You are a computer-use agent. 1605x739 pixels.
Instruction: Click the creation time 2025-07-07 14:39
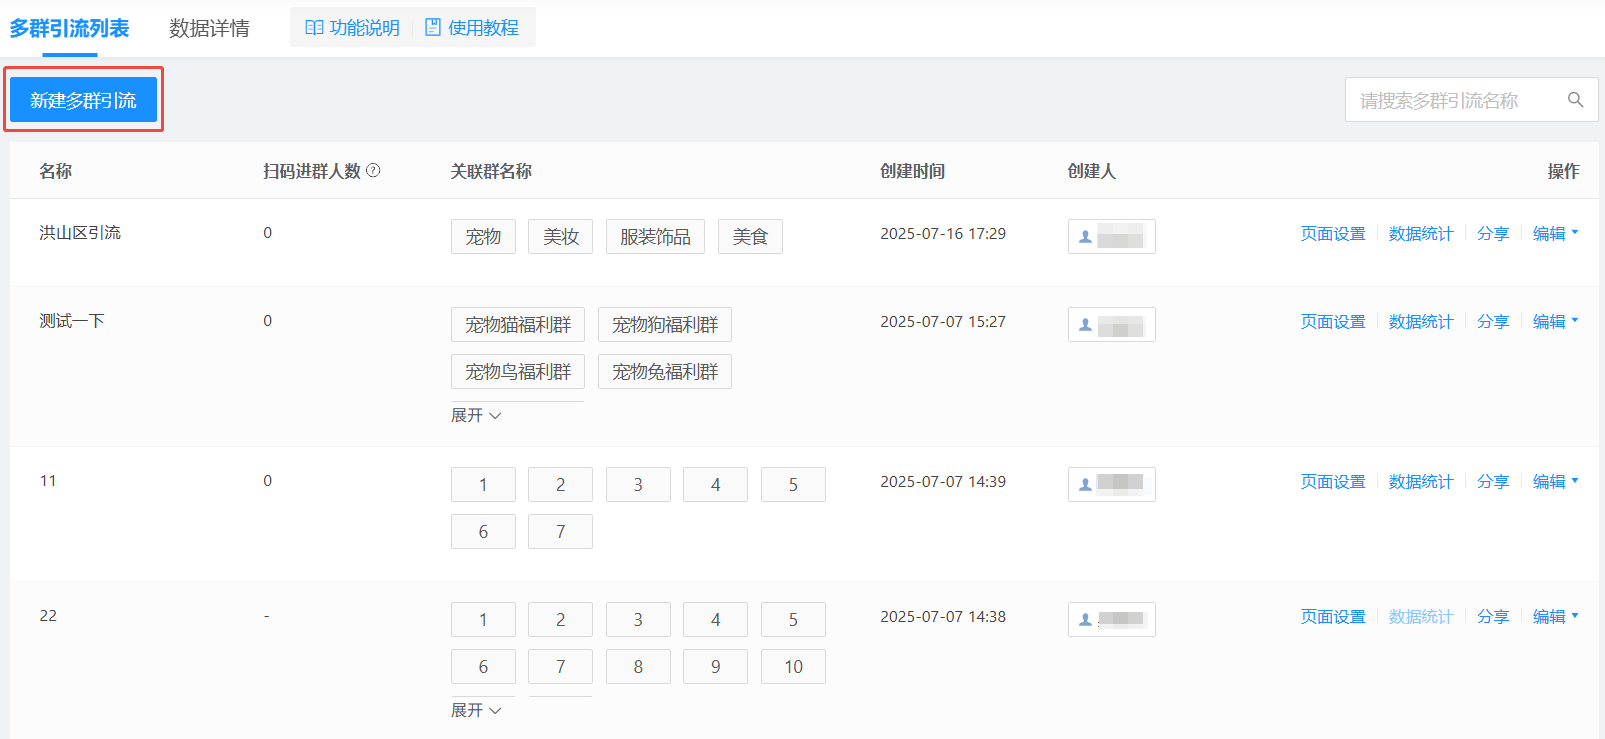(943, 481)
